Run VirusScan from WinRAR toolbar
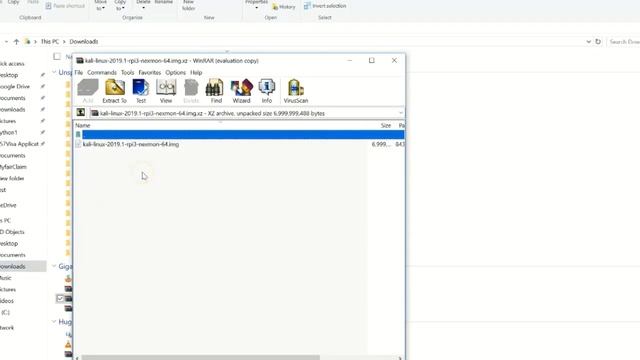The width and height of the screenshot is (640, 360). point(296,91)
